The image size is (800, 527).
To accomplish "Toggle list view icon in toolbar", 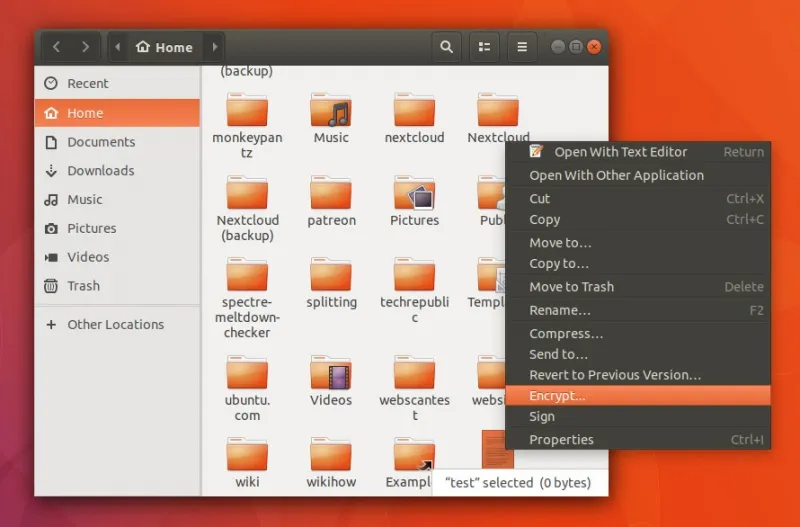I will [484, 47].
